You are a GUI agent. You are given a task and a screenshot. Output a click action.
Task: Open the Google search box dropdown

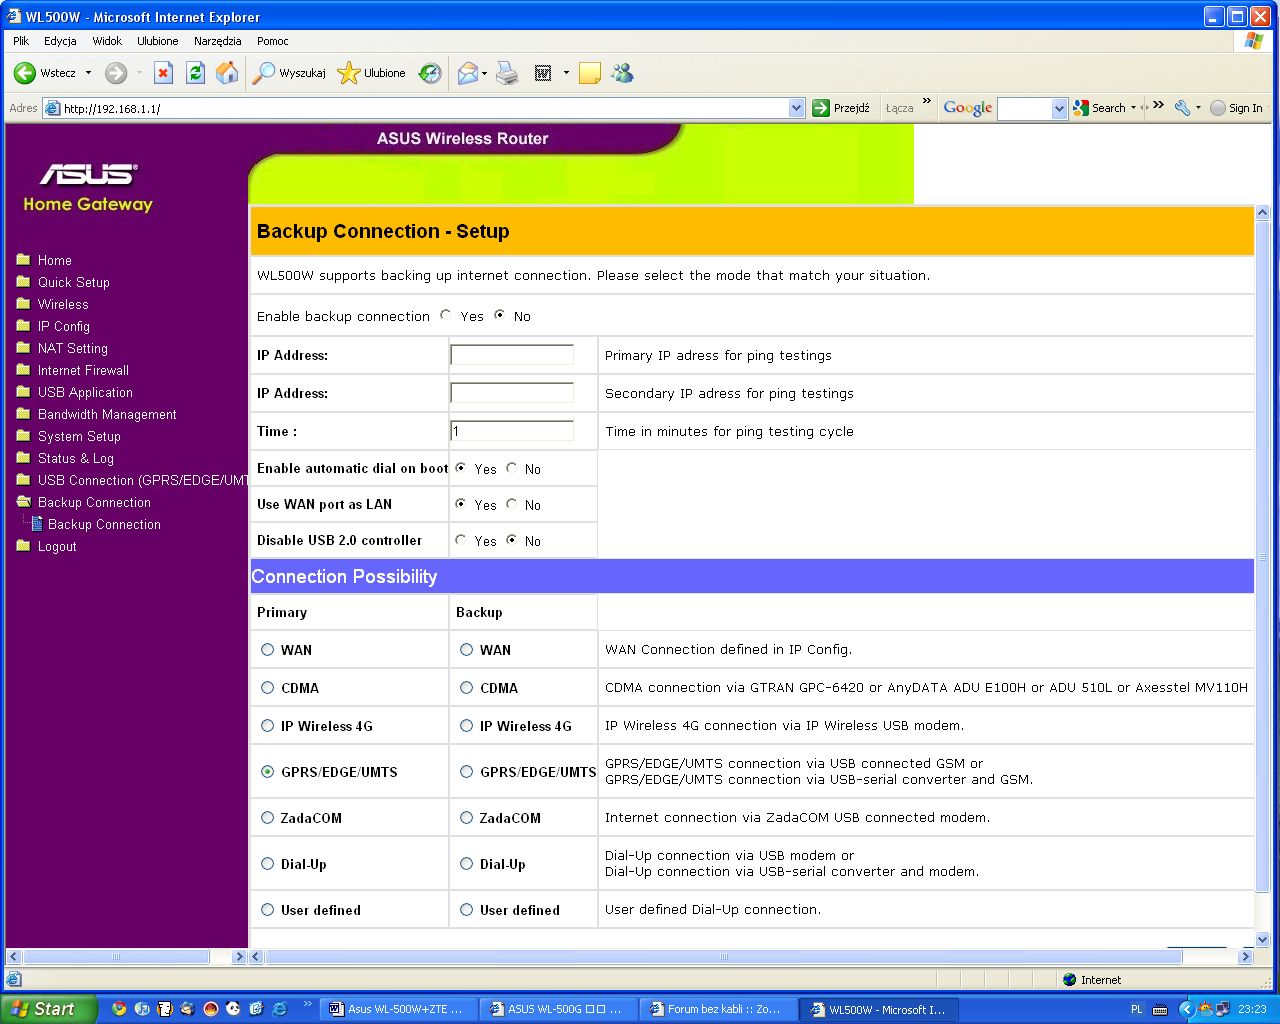pos(1060,108)
